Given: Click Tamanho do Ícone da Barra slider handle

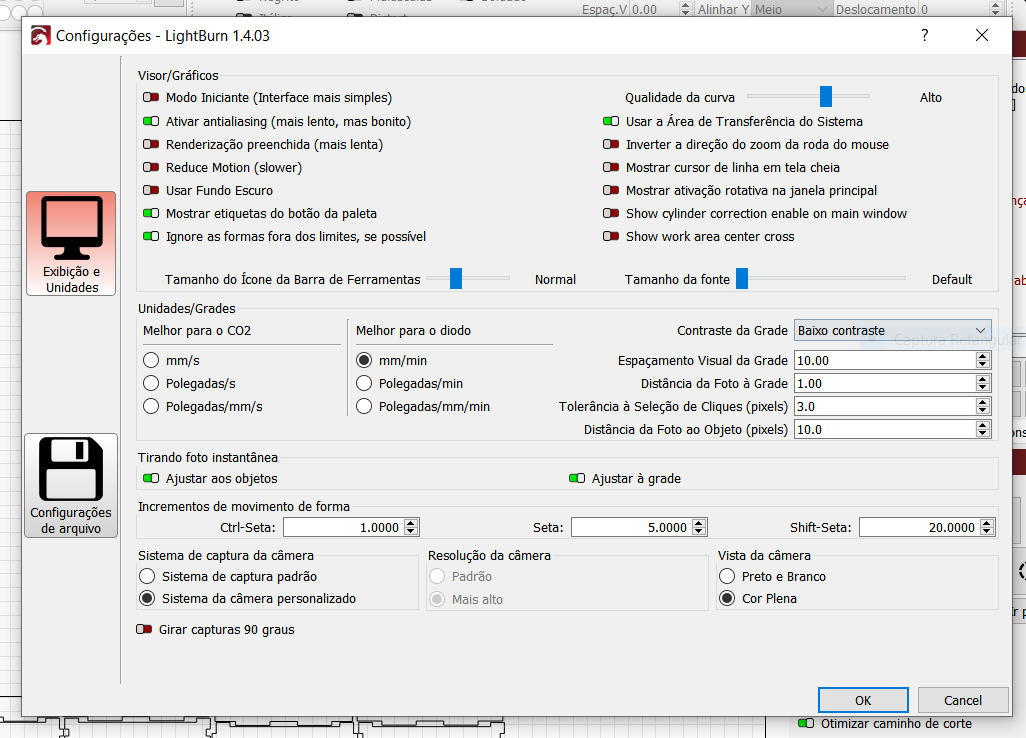Looking at the screenshot, I should [x=456, y=278].
